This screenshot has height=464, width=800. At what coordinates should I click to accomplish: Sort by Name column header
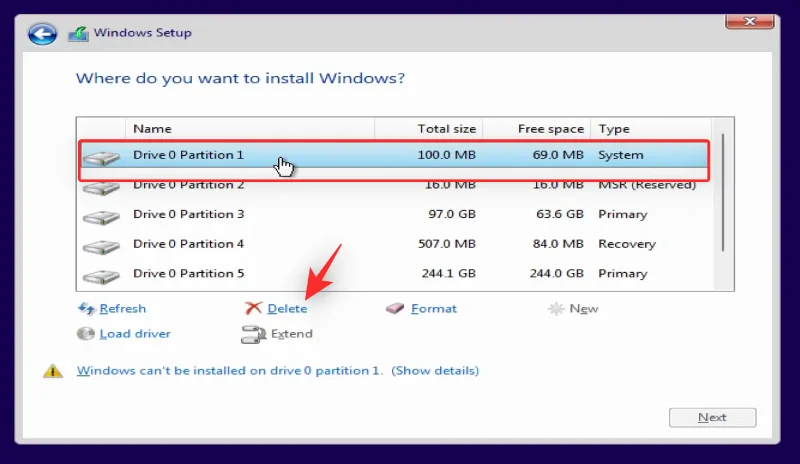[250, 129]
